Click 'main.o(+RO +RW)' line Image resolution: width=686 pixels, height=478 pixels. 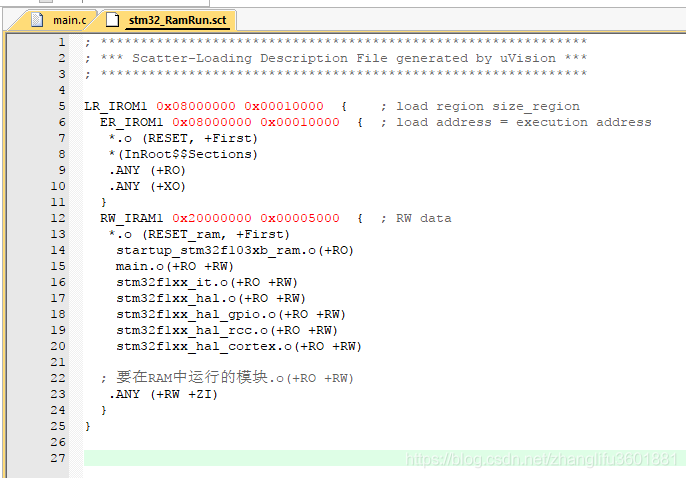pos(175,266)
